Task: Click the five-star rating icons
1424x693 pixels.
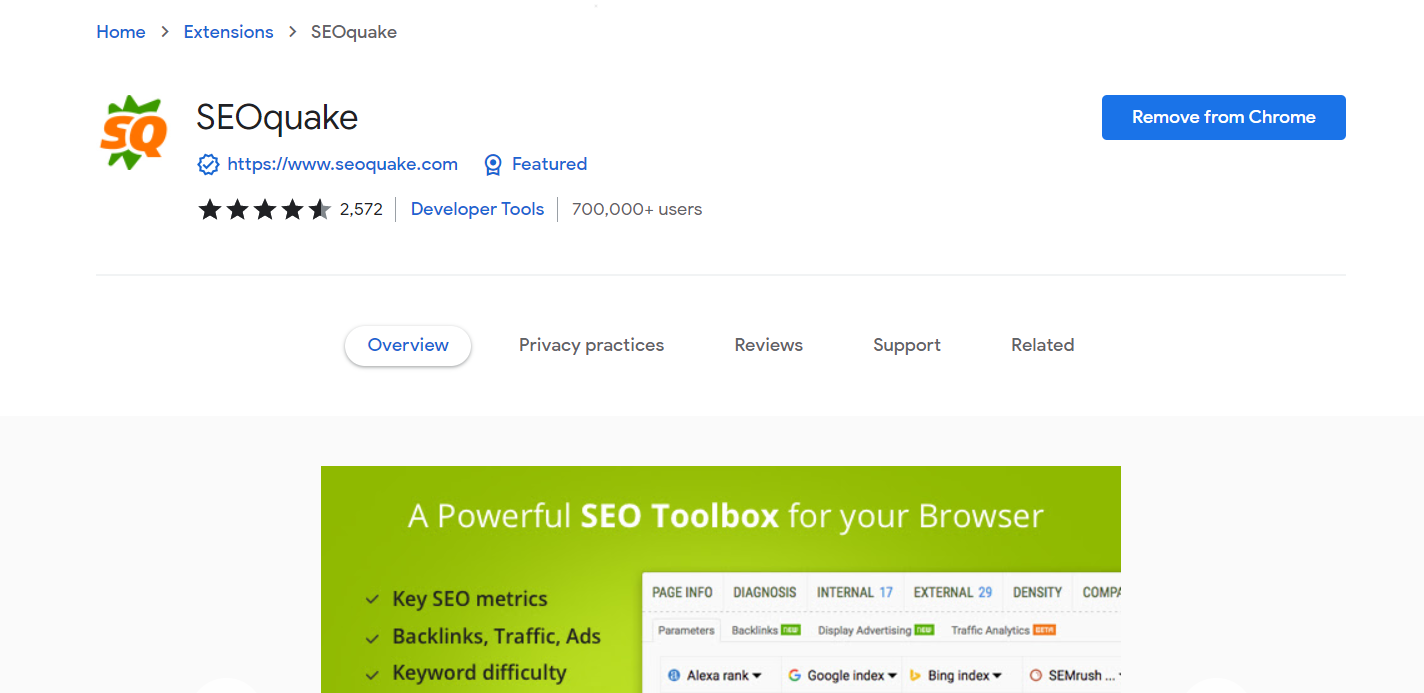Action: (264, 209)
